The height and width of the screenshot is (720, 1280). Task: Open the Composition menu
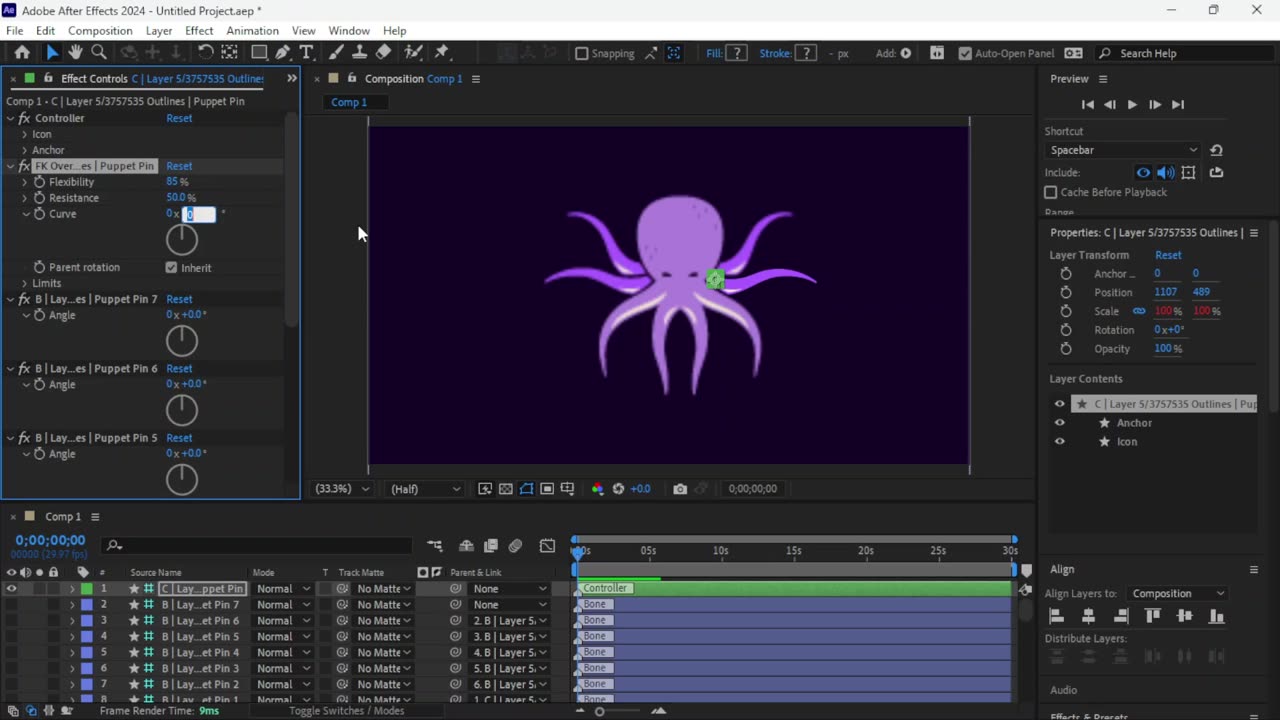coord(100,31)
